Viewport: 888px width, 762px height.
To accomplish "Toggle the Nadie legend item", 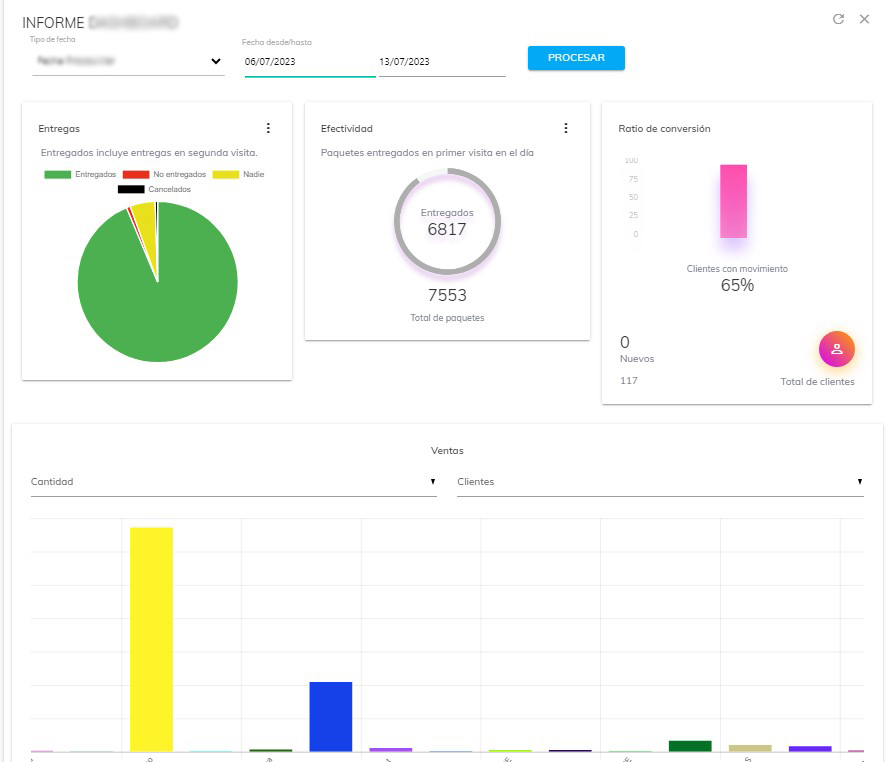I will pyautogui.click(x=238, y=175).
